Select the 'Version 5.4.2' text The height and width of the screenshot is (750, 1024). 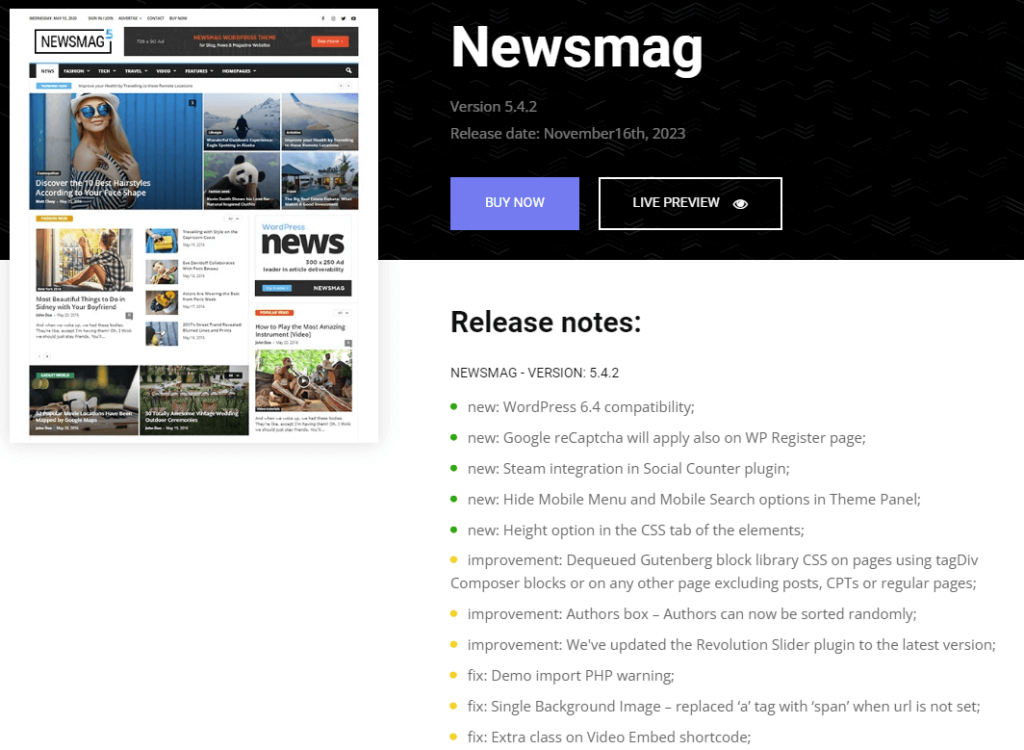pos(493,106)
